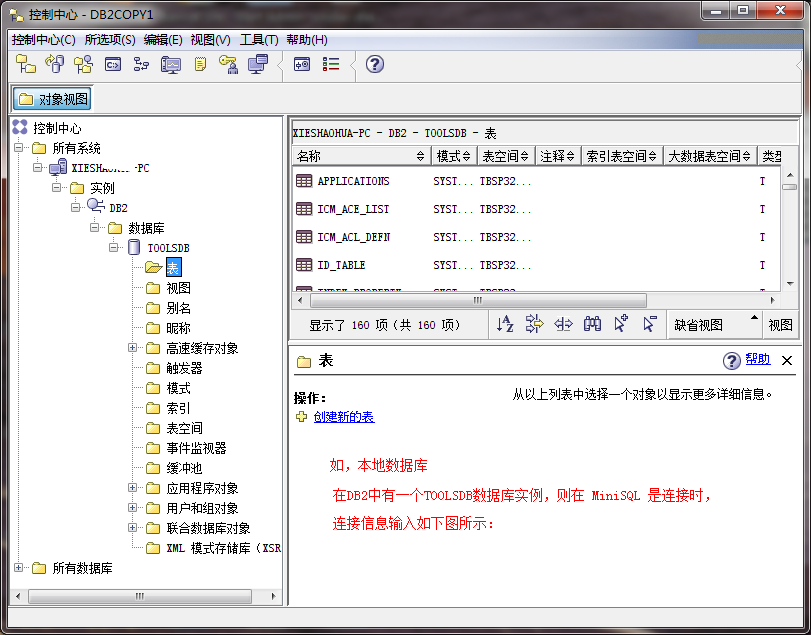Viewport: 811px width, 635px height.
Task: Click the binoculars find icon
Action: point(592,324)
